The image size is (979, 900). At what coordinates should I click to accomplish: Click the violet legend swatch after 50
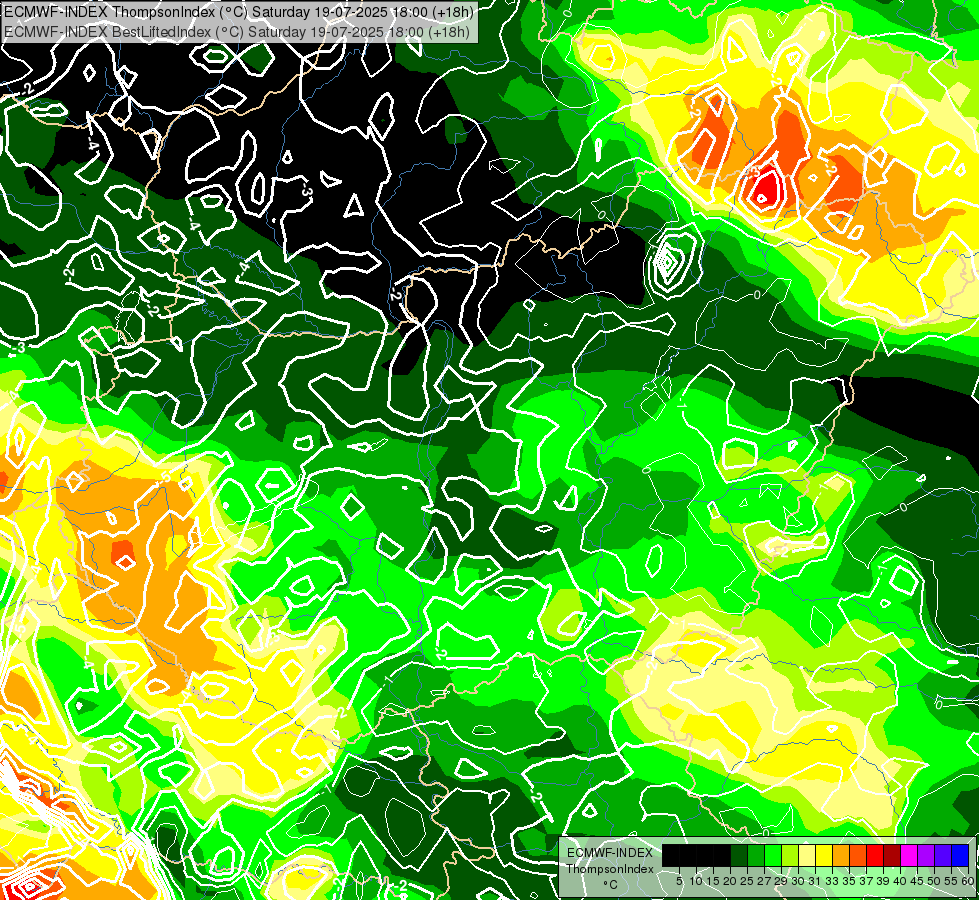point(943,855)
